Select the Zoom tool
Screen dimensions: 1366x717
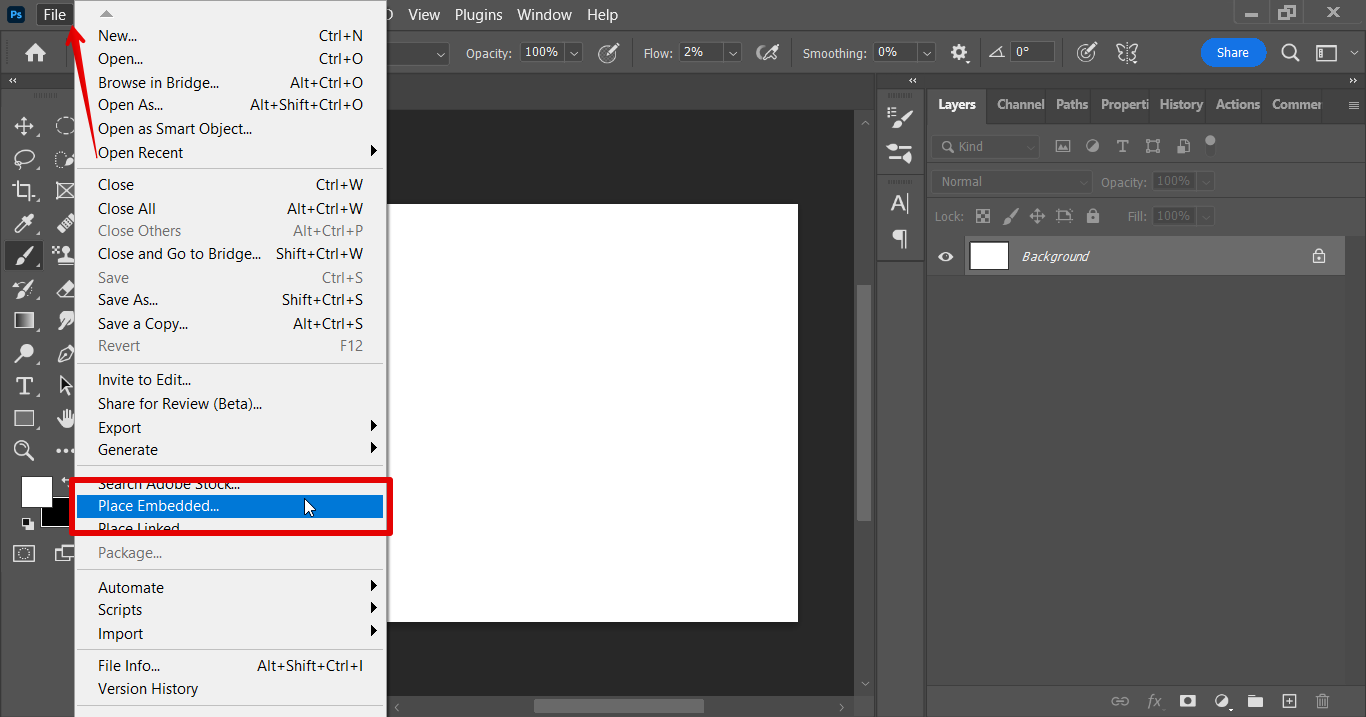click(x=24, y=450)
